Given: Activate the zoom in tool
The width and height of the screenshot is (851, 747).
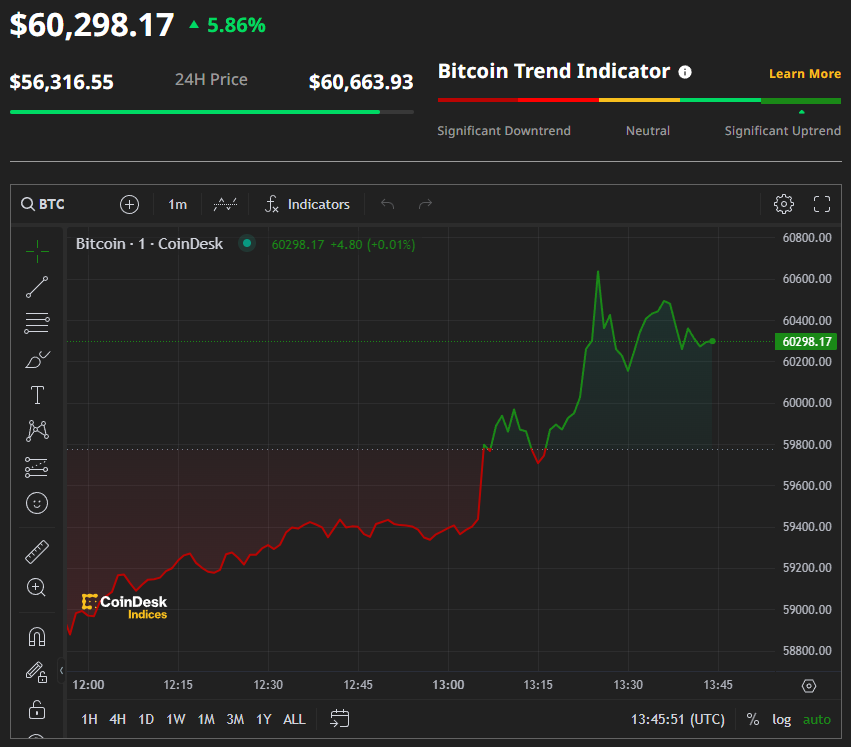Looking at the screenshot, I should 36,587.
